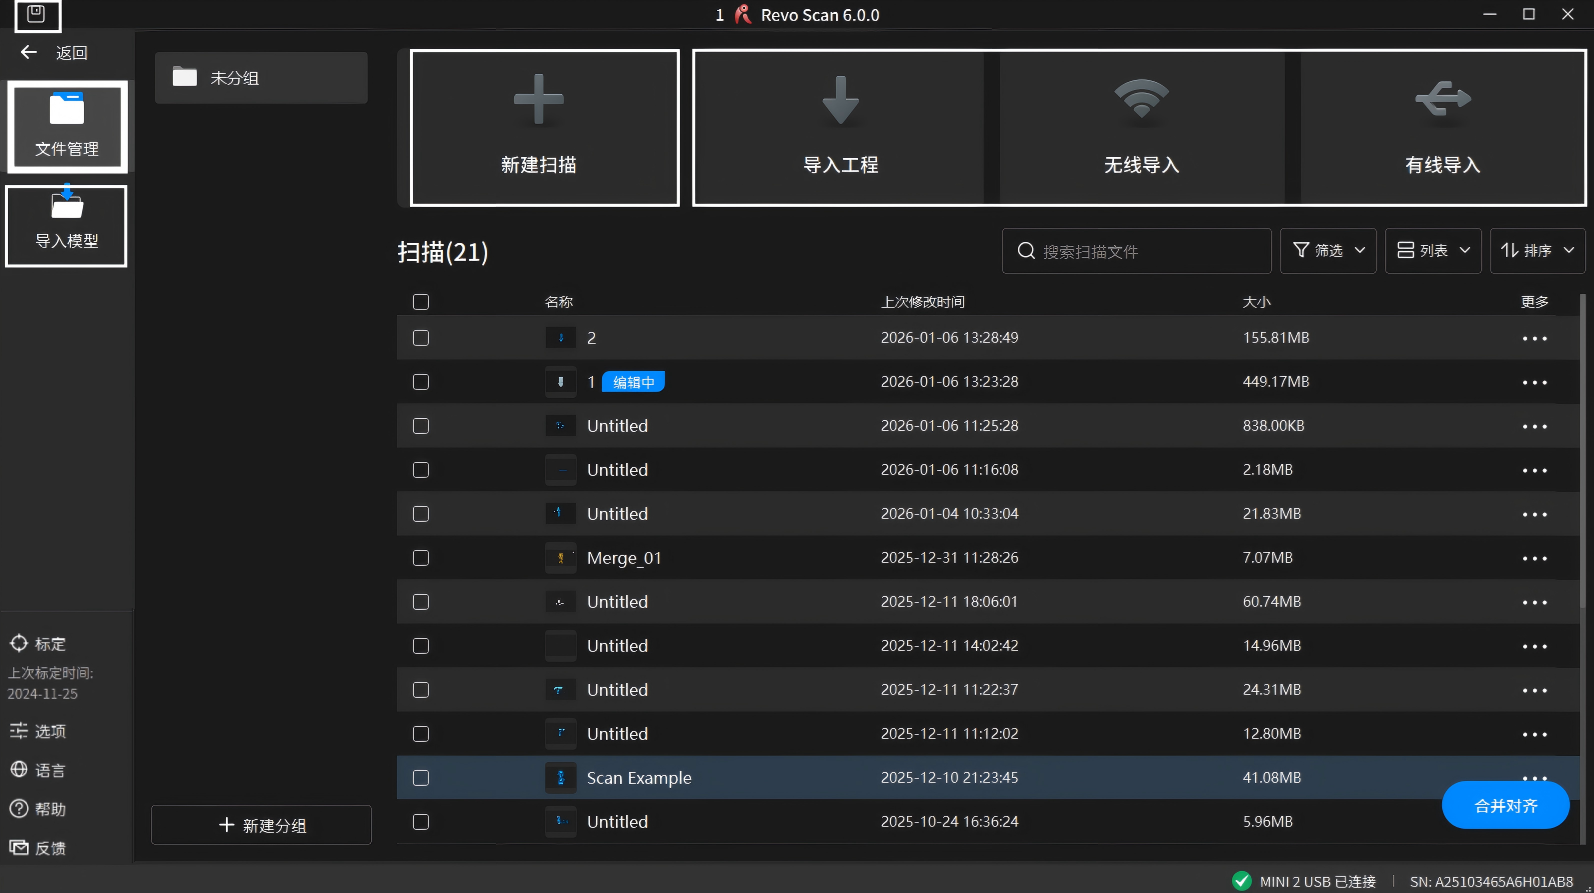The width and height of the screenshot is (1594, 893).
Task: Tick the checkbox for Merge_01
Action: 421,558
